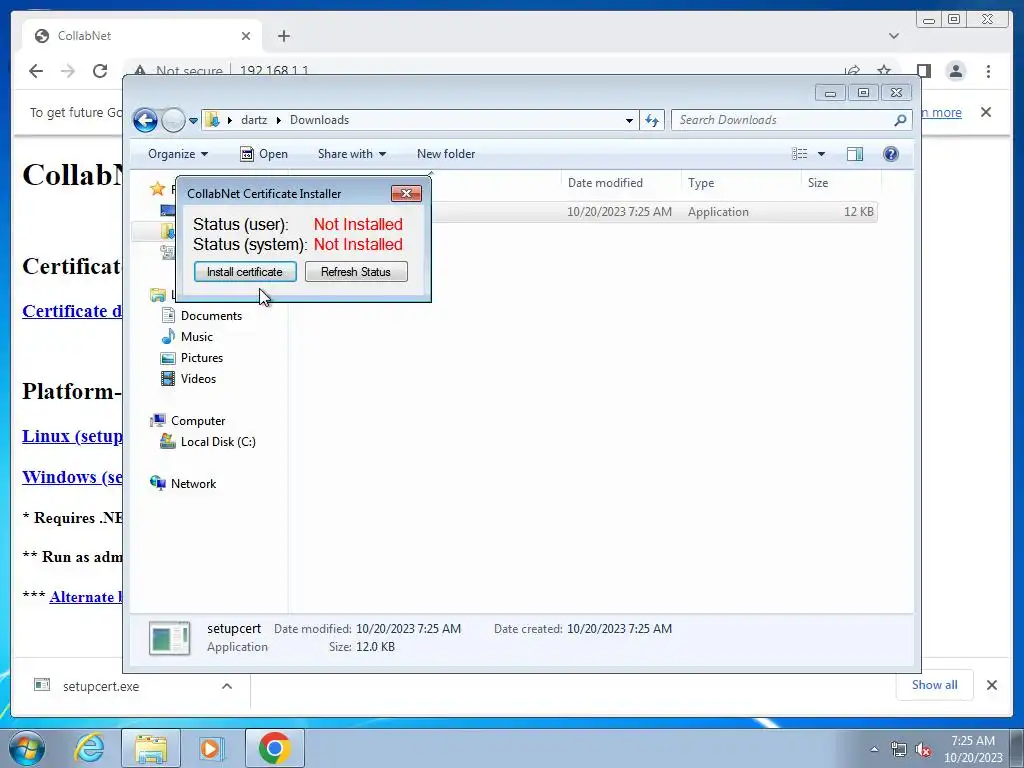The image size is (1024, 768).
Task: Click Explorer forward navigation arrow
Action: pos(173,120)
